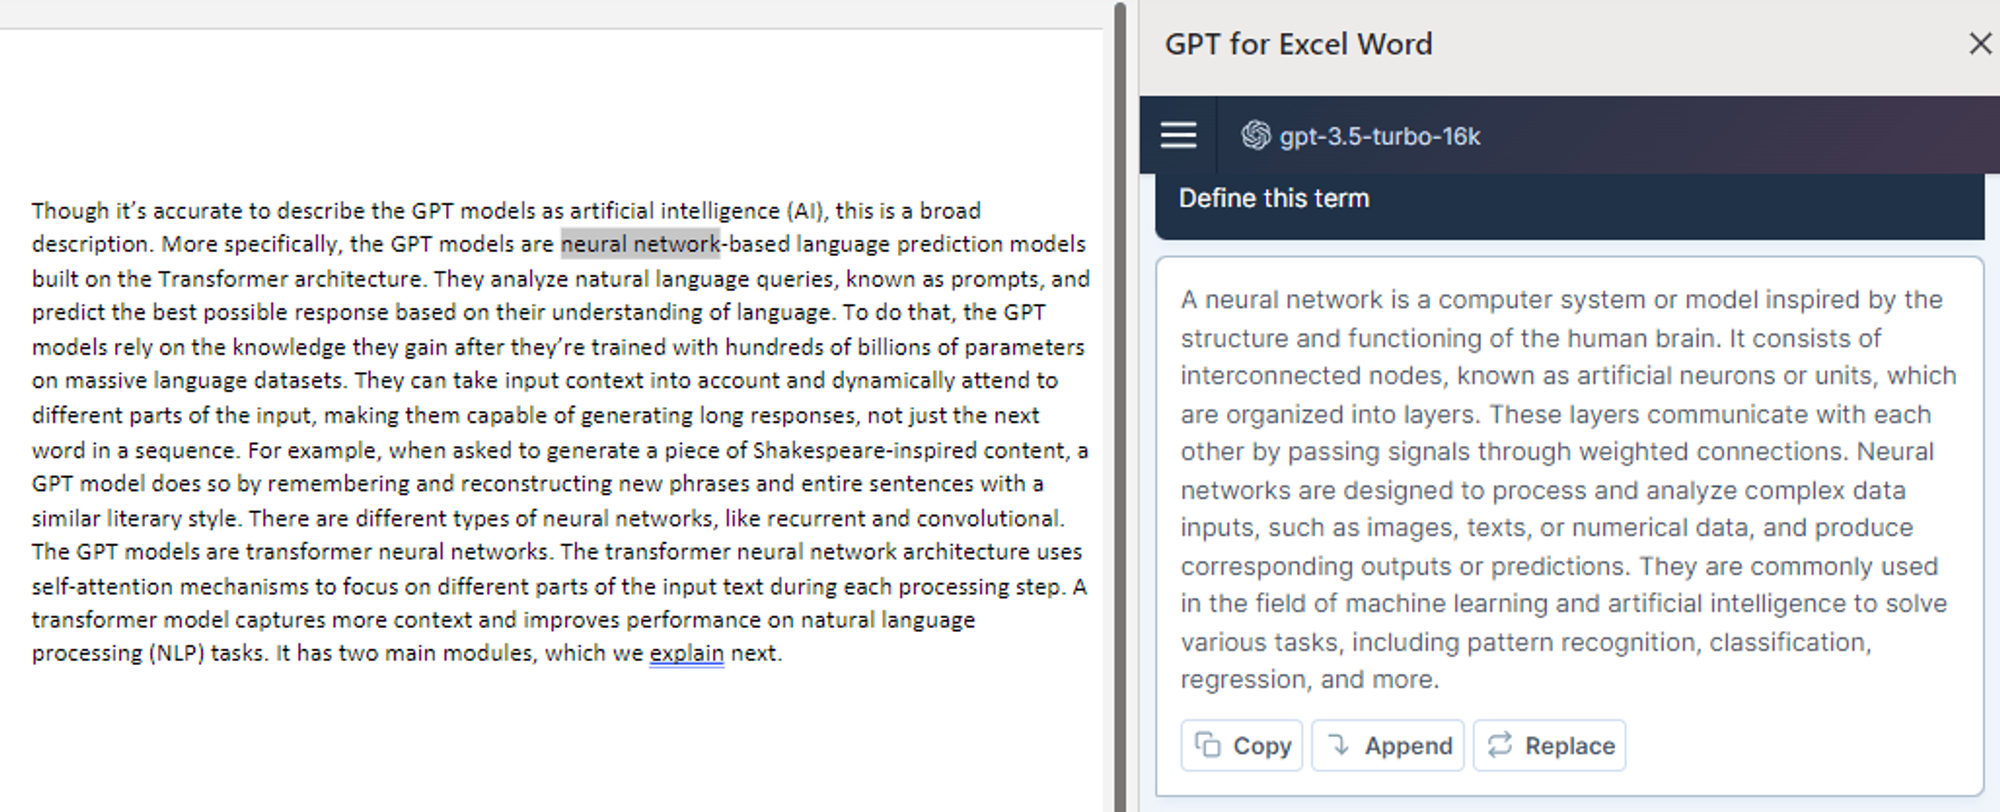Open the hamburger menu in the GPT panel
Screen dimensions: 2000x812
pos(1178,135)
